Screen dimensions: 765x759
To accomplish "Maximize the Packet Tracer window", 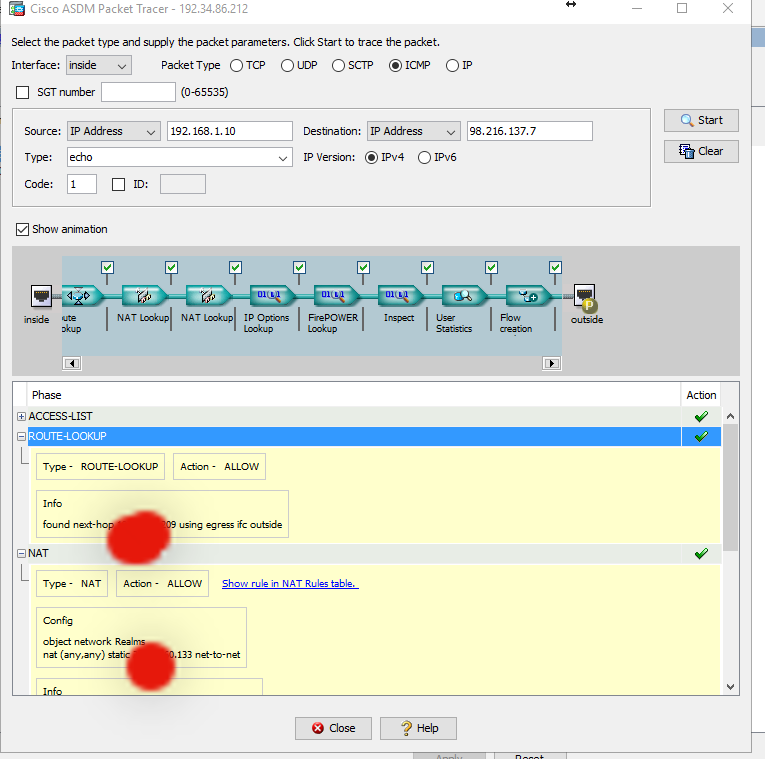I will 682,9.
